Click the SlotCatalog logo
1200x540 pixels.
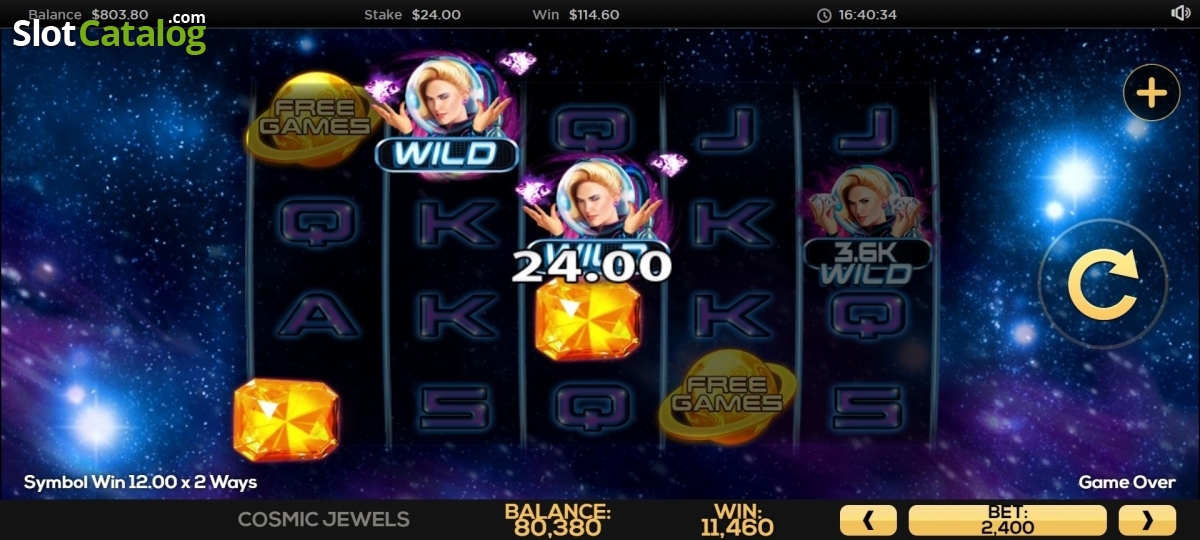pyautogui.click(x=109, y=33)
